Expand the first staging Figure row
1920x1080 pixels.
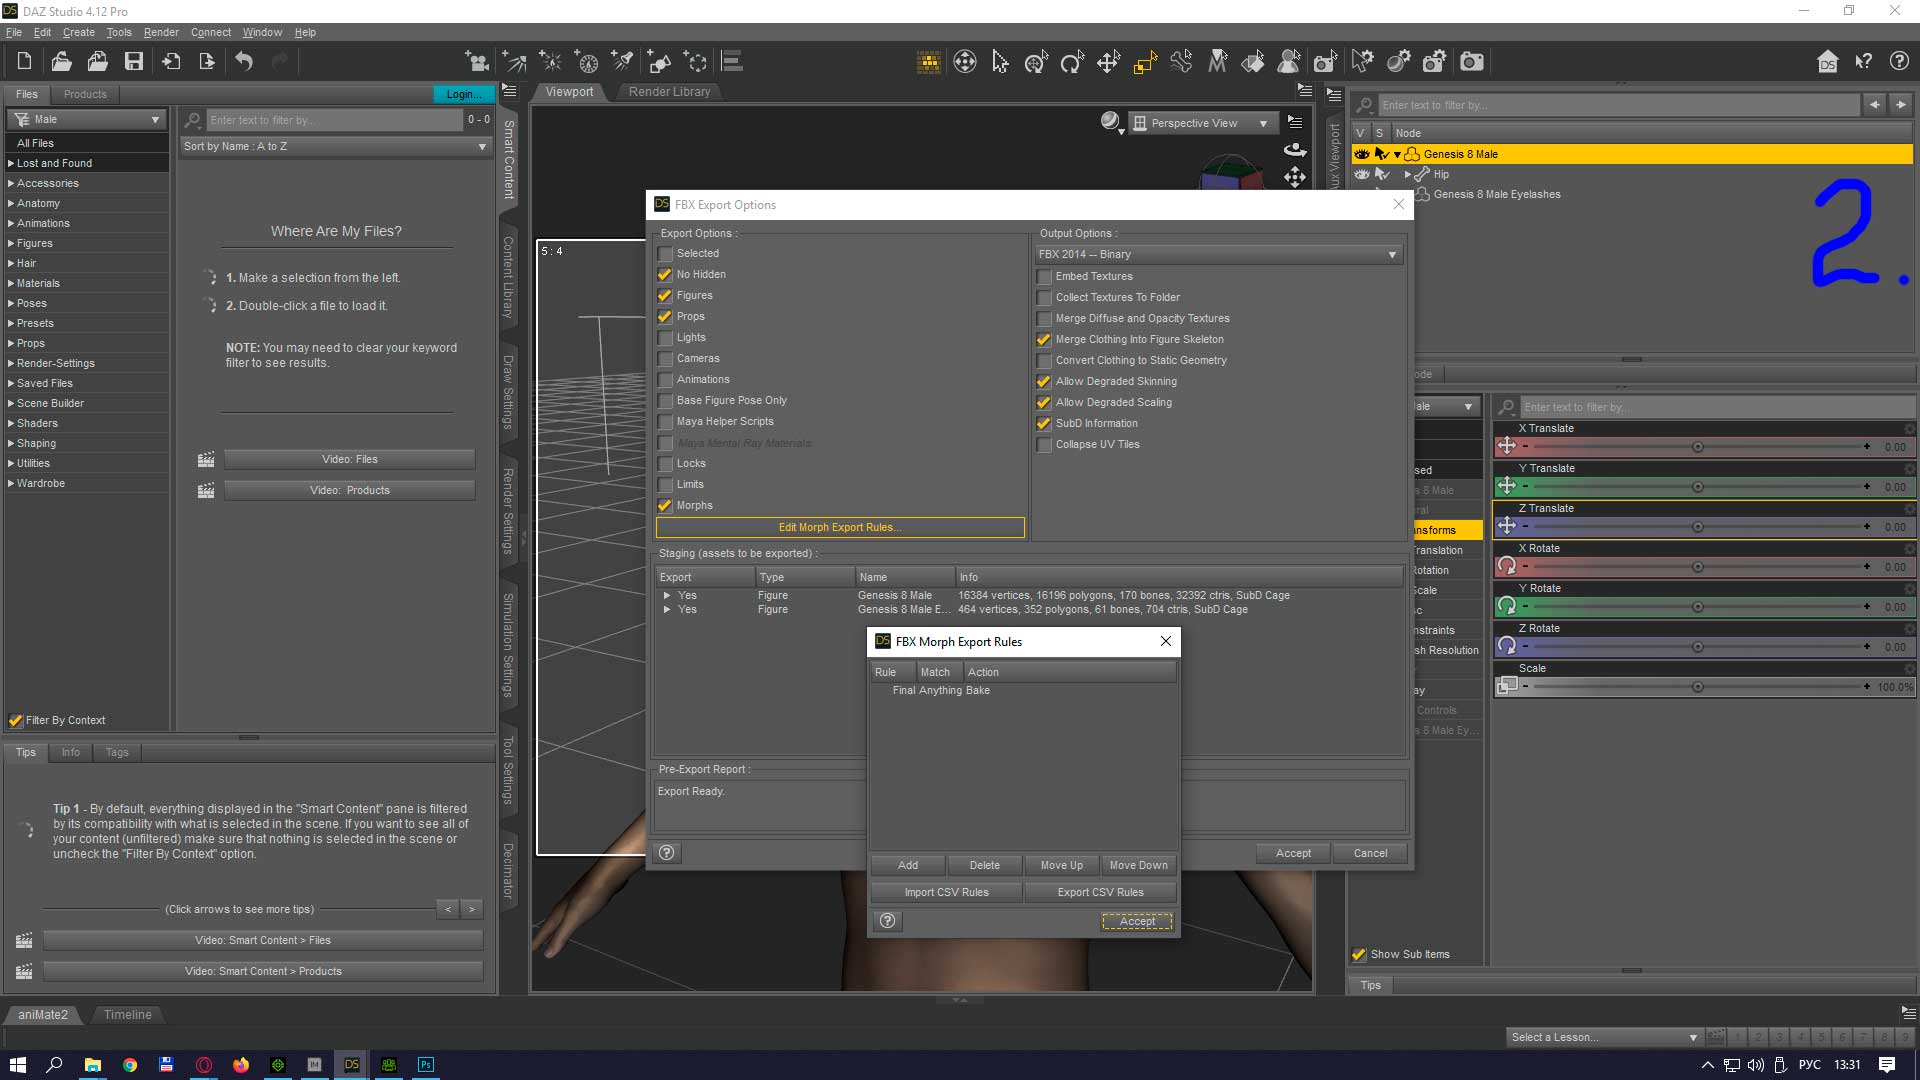pyautogui.click(x=667, y=596)
